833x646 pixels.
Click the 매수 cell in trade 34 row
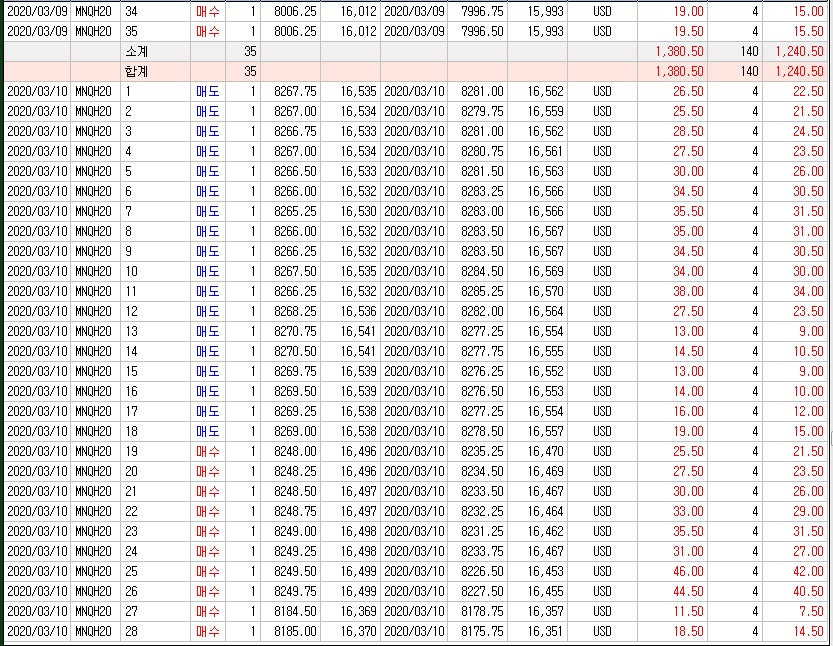pos(208,11)
